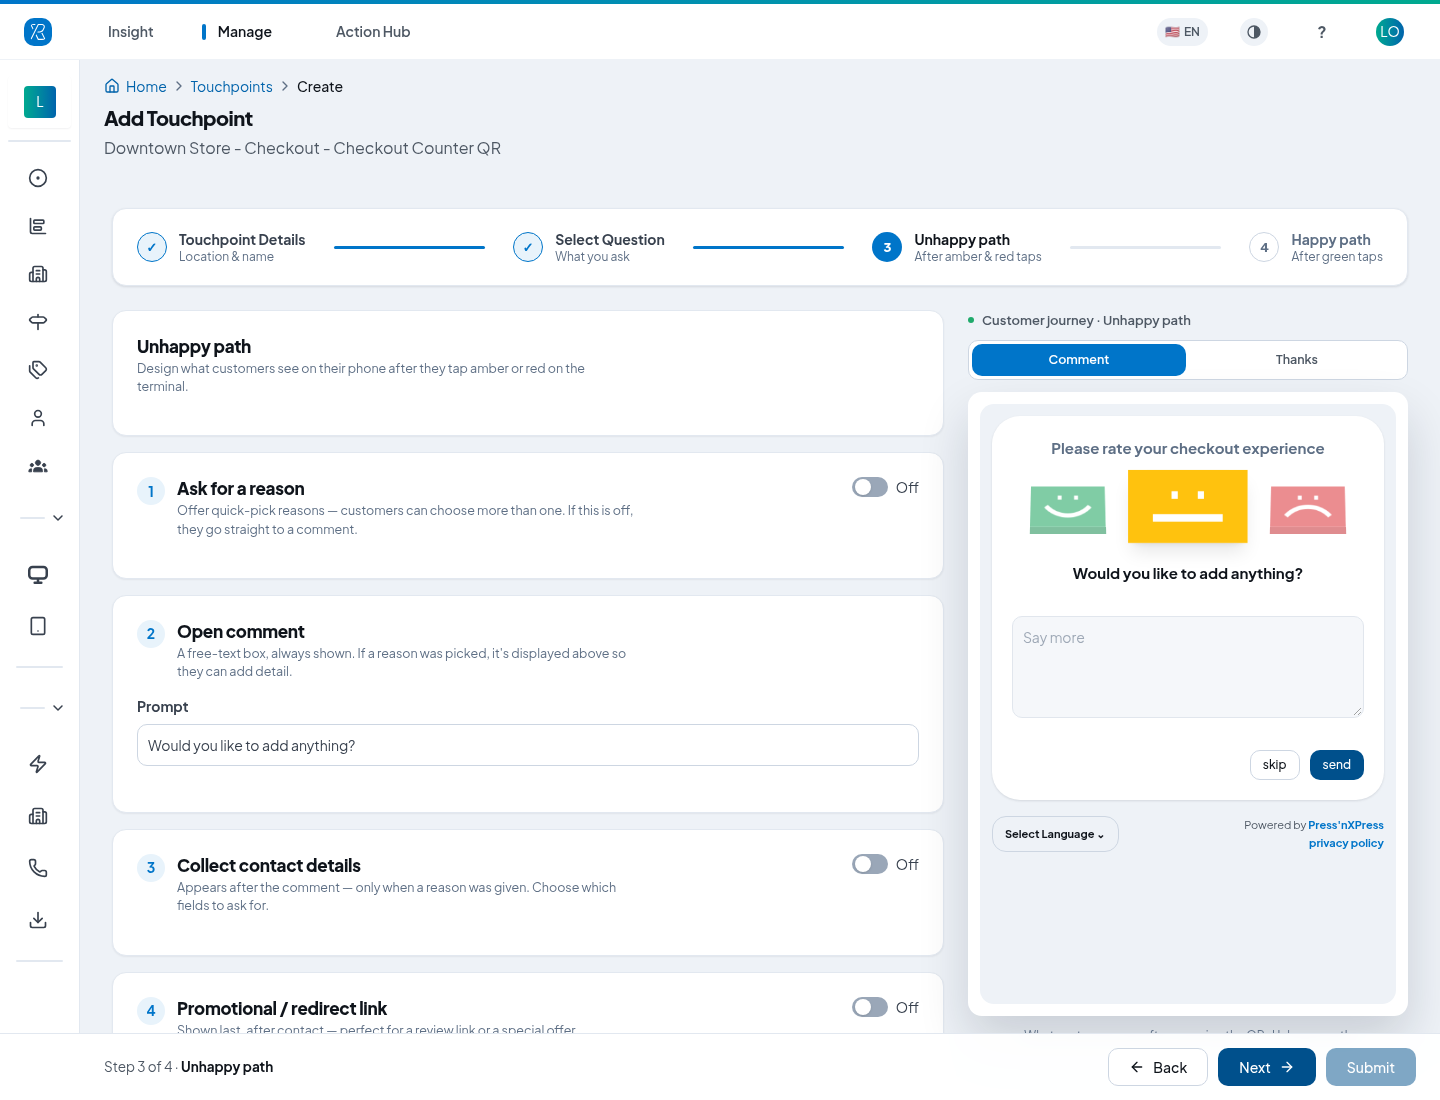Open the Manage menu

pyautogui.click(x=245, y=32)
